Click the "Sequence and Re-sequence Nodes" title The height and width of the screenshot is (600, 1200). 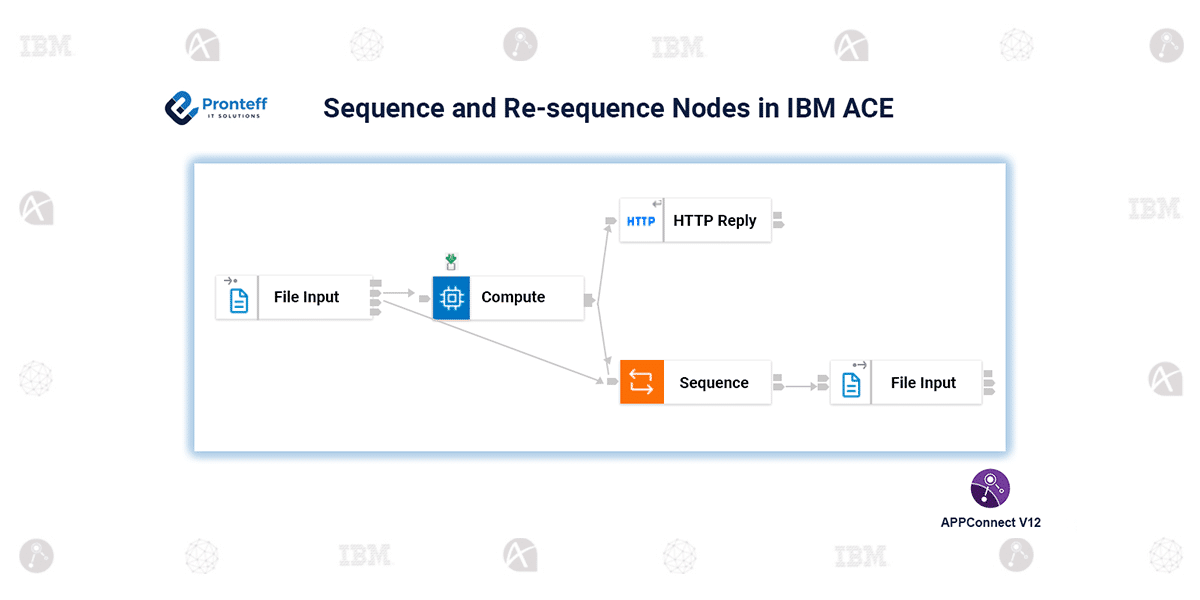[608, 108]
